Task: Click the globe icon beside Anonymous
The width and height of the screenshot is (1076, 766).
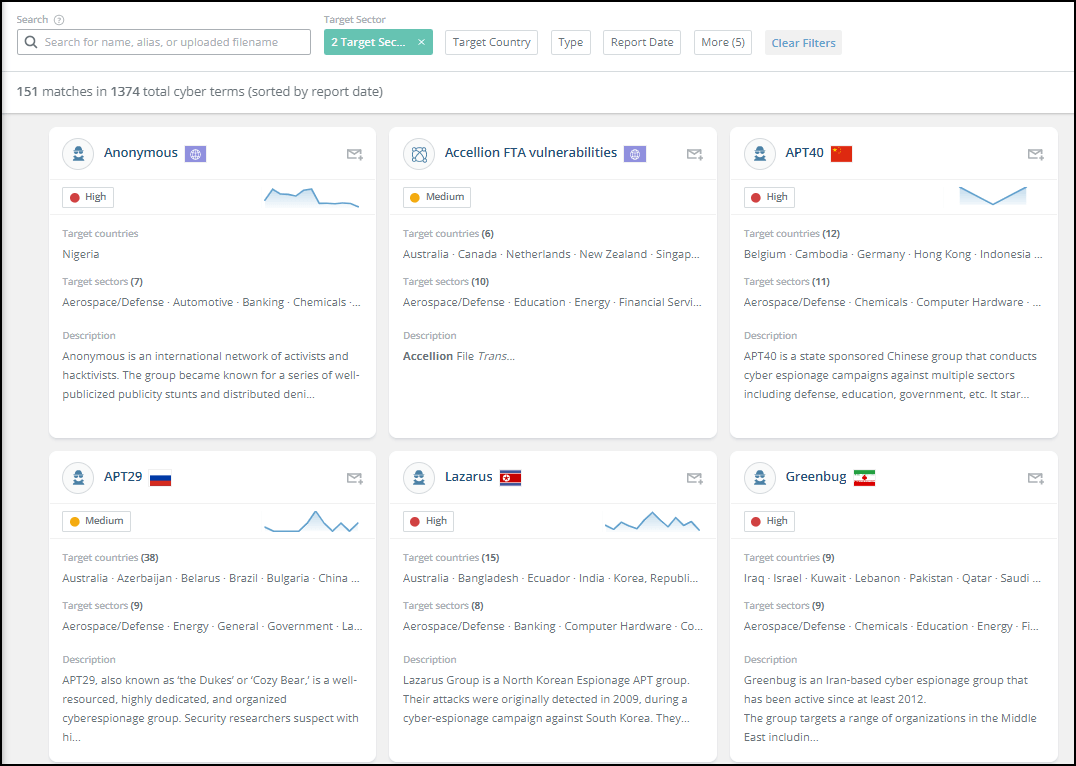Action: click(196, 154)
